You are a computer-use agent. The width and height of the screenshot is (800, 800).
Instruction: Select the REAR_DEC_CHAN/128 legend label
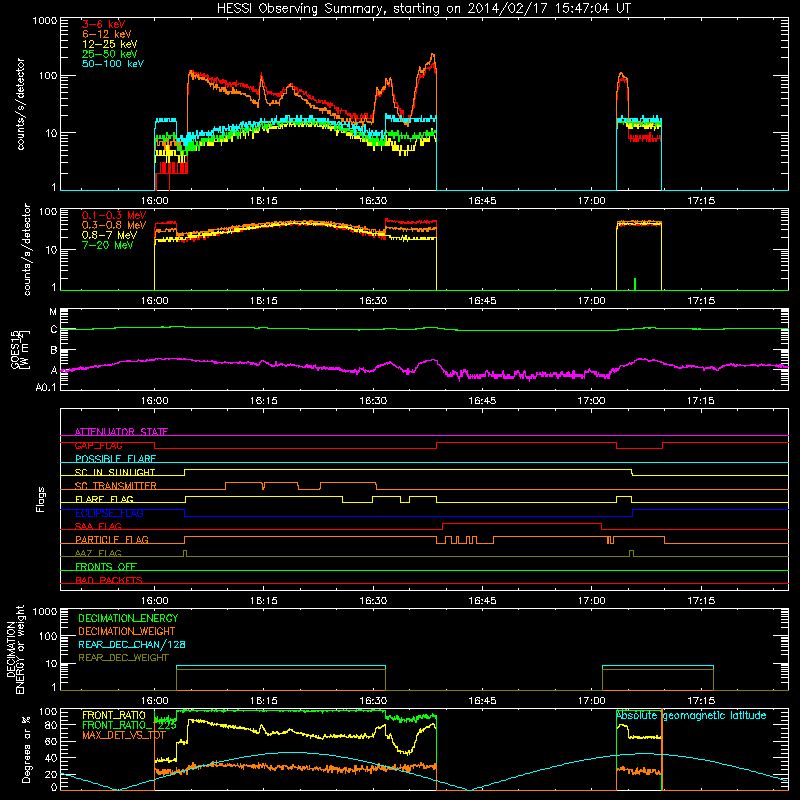point(132,644)
